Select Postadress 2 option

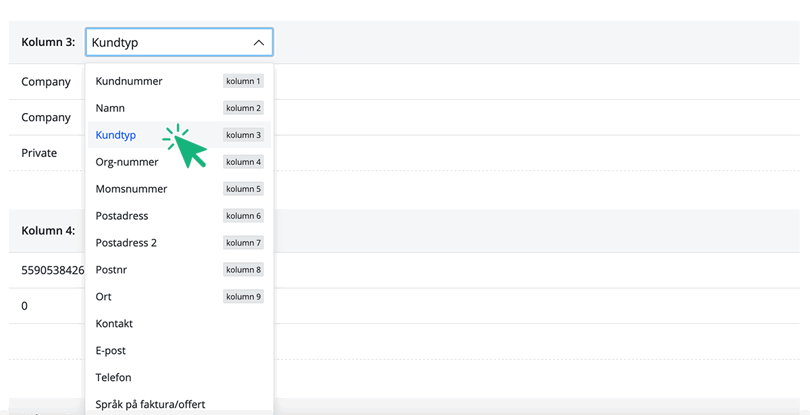click(x=126, y=243)
